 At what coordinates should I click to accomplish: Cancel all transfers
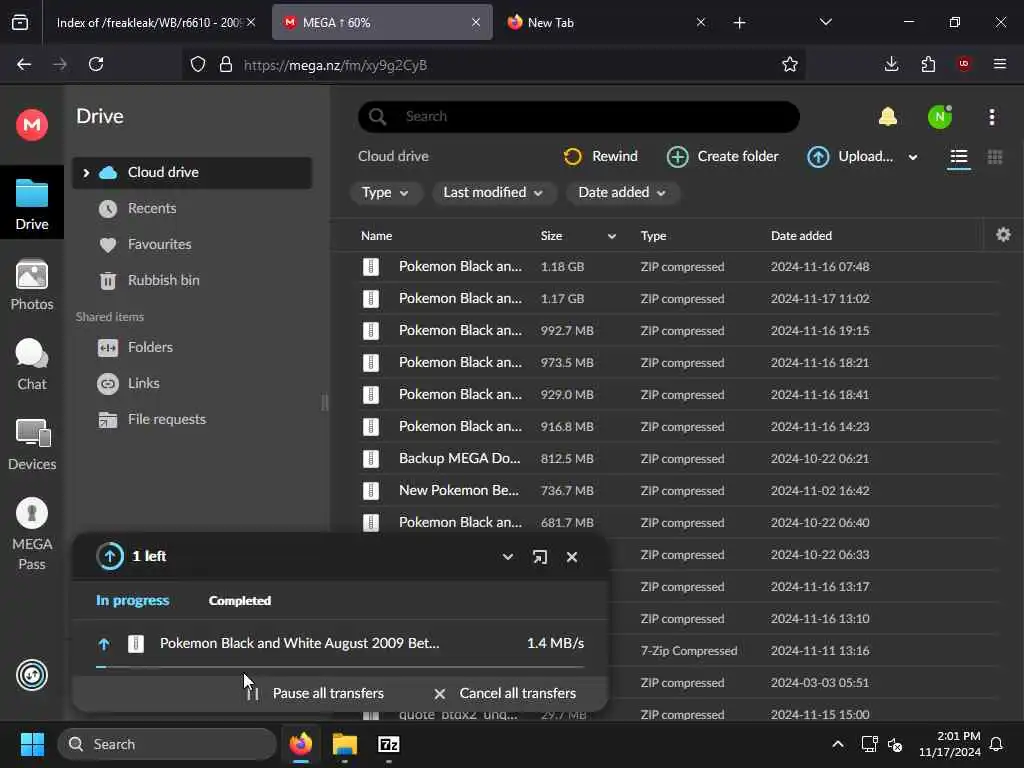pos(505,693)
